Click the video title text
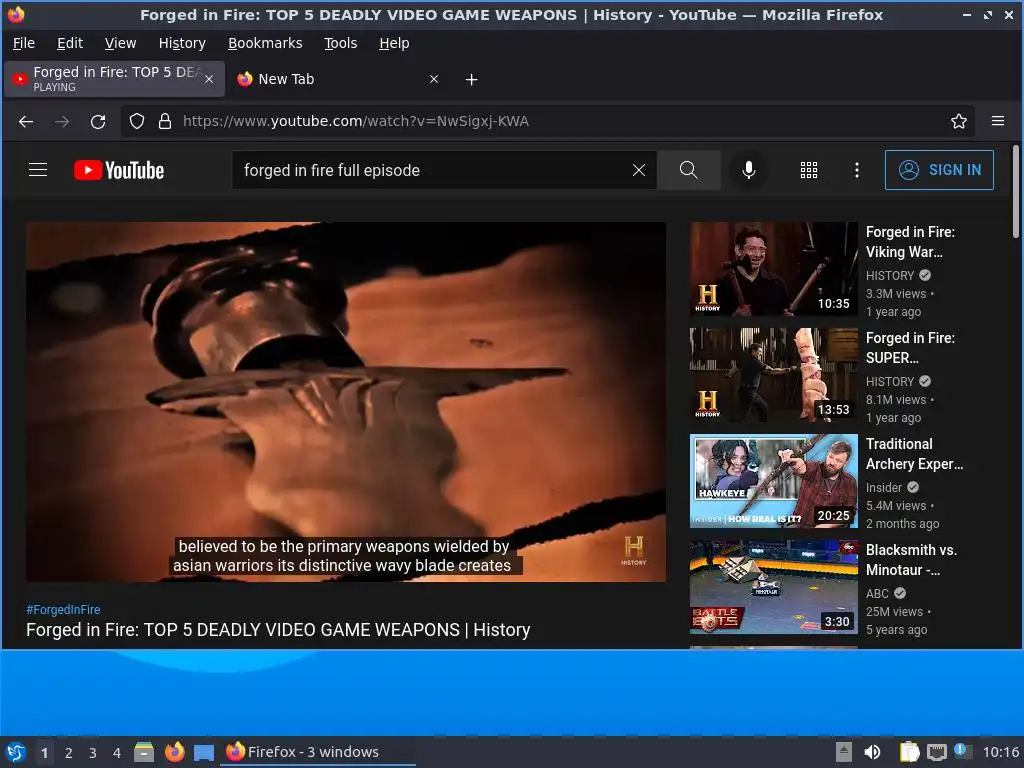 coord(278,630)
